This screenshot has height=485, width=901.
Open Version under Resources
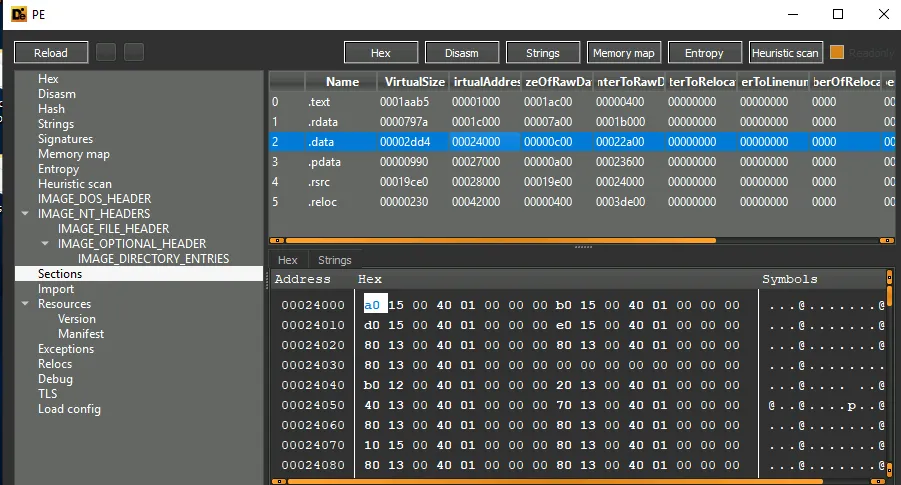(x=77, y=319)
